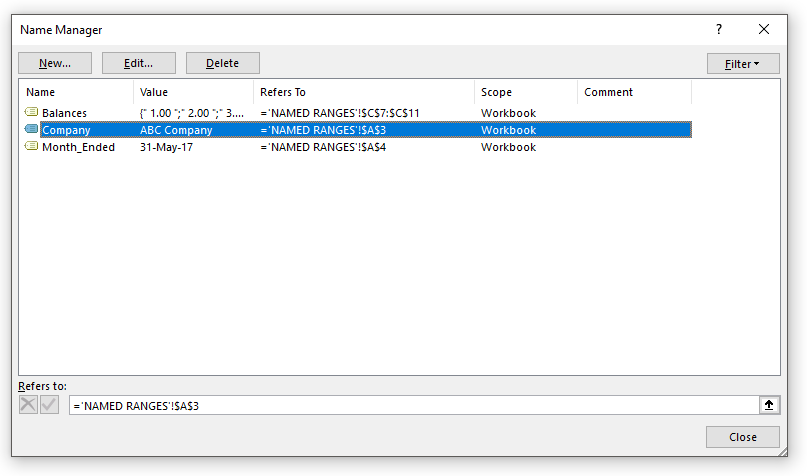Click the ABC Company value cell
This screenshot has height=476, width=807.
point(176,130)
